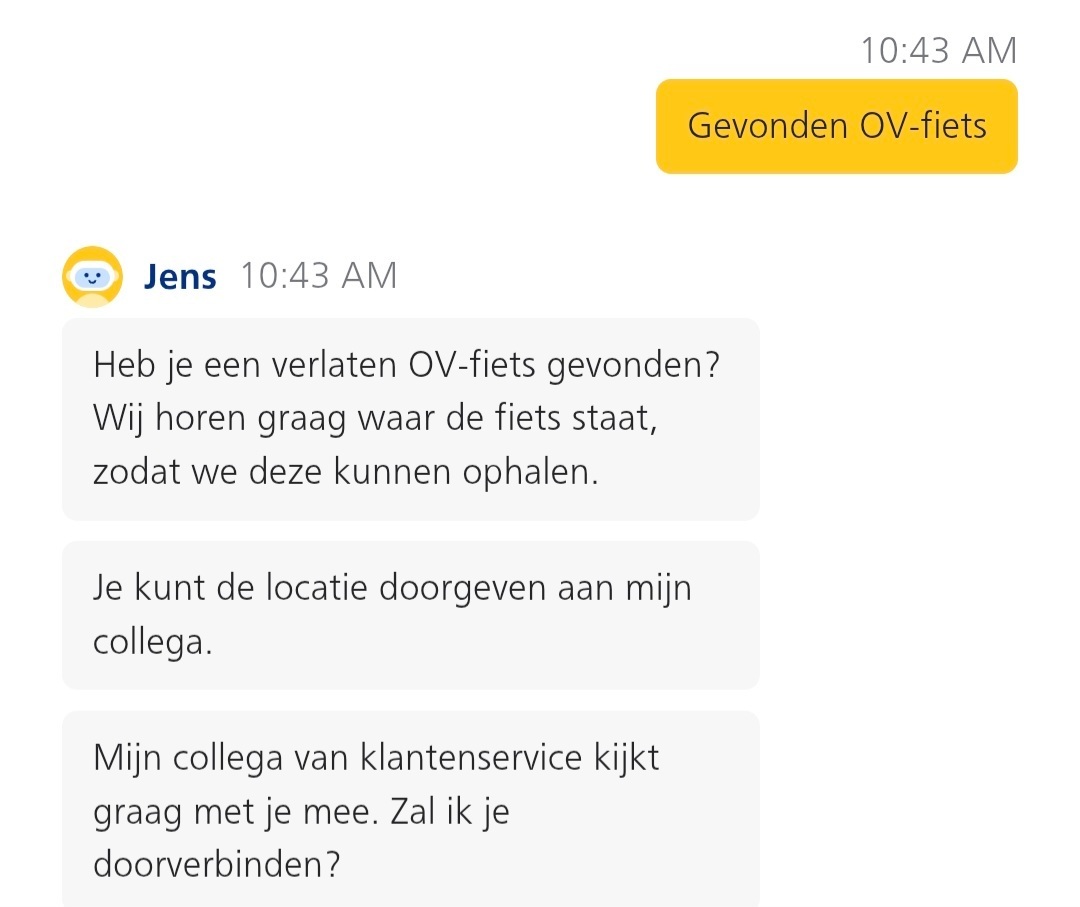
Task: Select the yellow 'Gevonden OV-fiets' bubble
Action: coord(836,126)
